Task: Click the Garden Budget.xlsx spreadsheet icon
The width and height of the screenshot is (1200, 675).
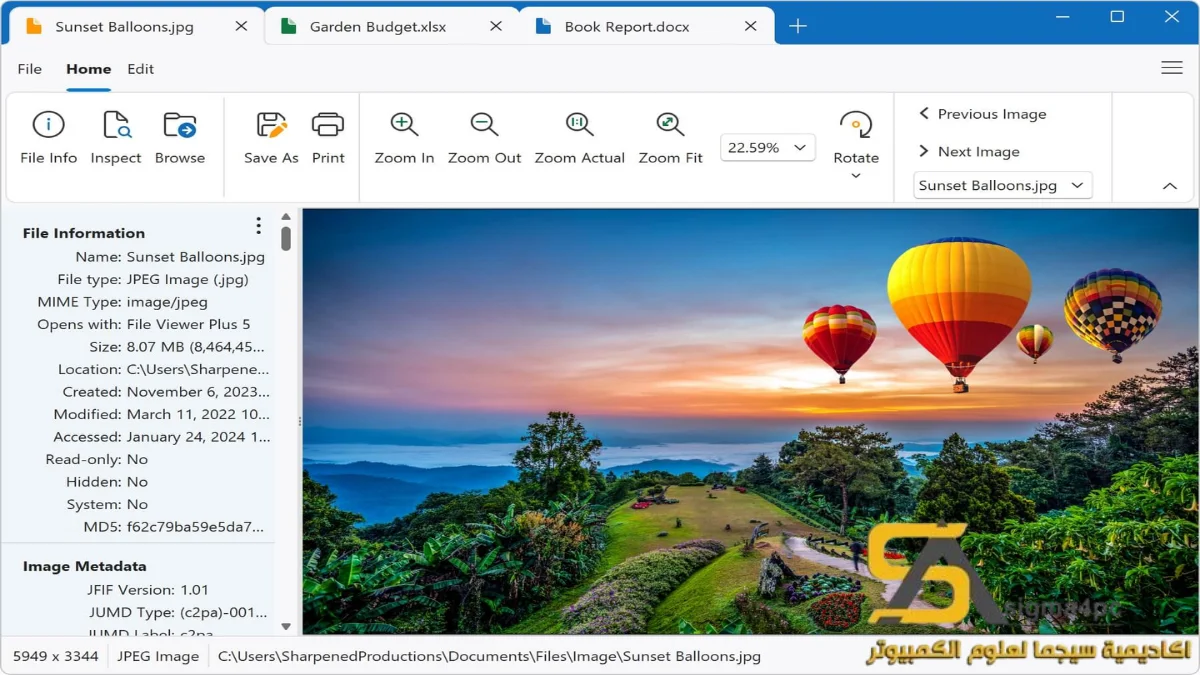Action: (x=289, y=27)
